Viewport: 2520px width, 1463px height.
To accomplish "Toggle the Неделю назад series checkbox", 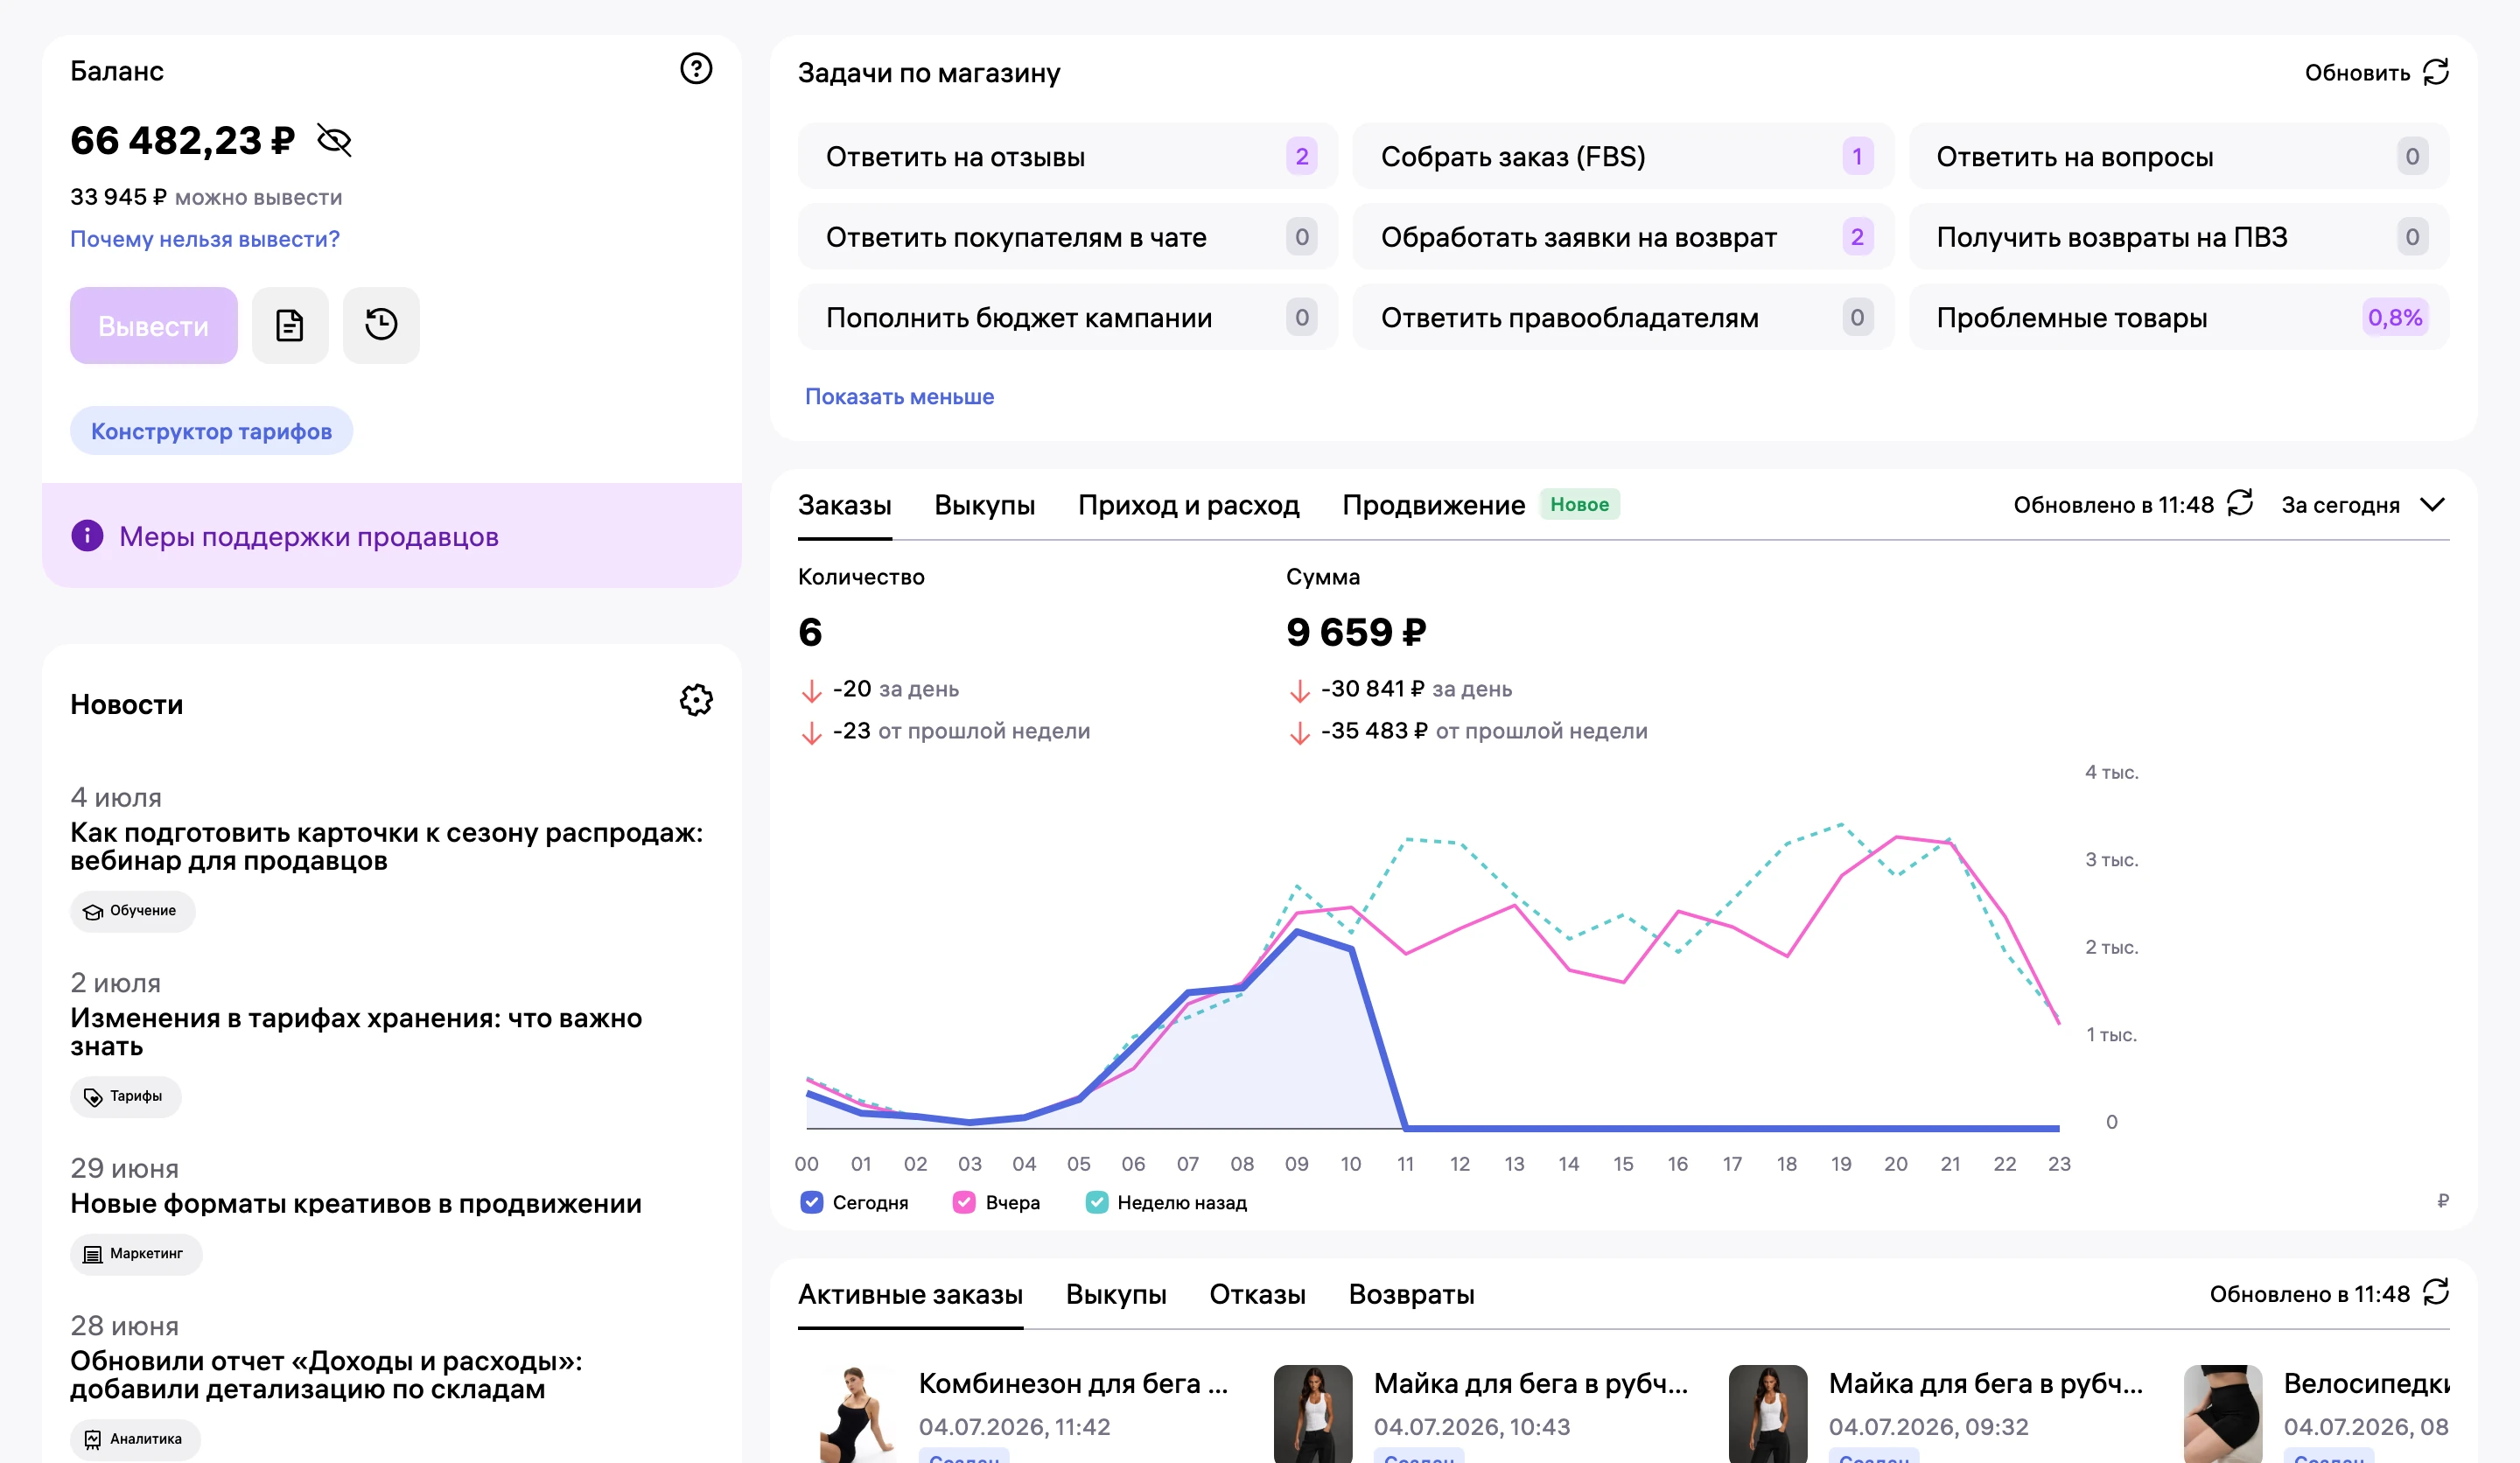I will (x=1097, y=1202).
